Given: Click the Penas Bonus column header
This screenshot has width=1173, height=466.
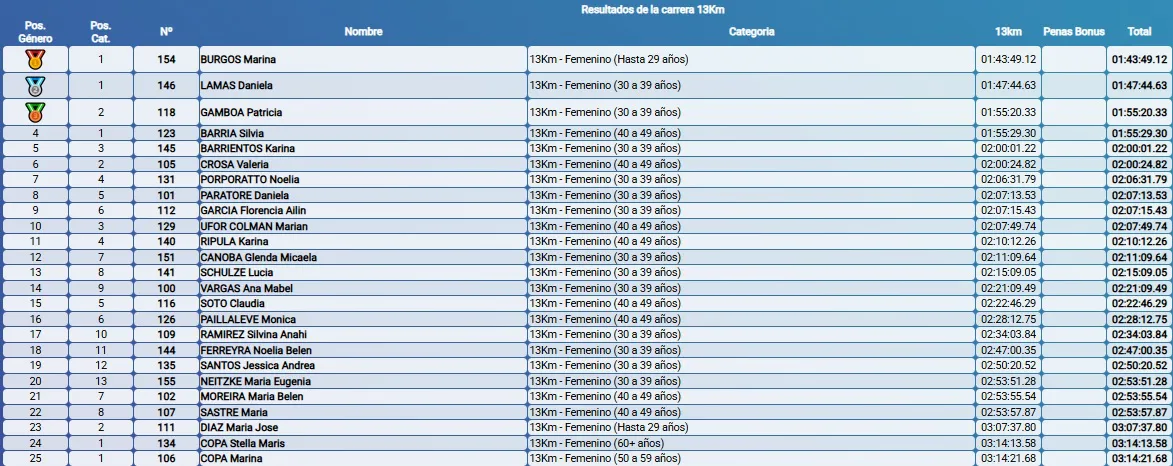Looking at the screenshot, I should [x=1073, y=32].
